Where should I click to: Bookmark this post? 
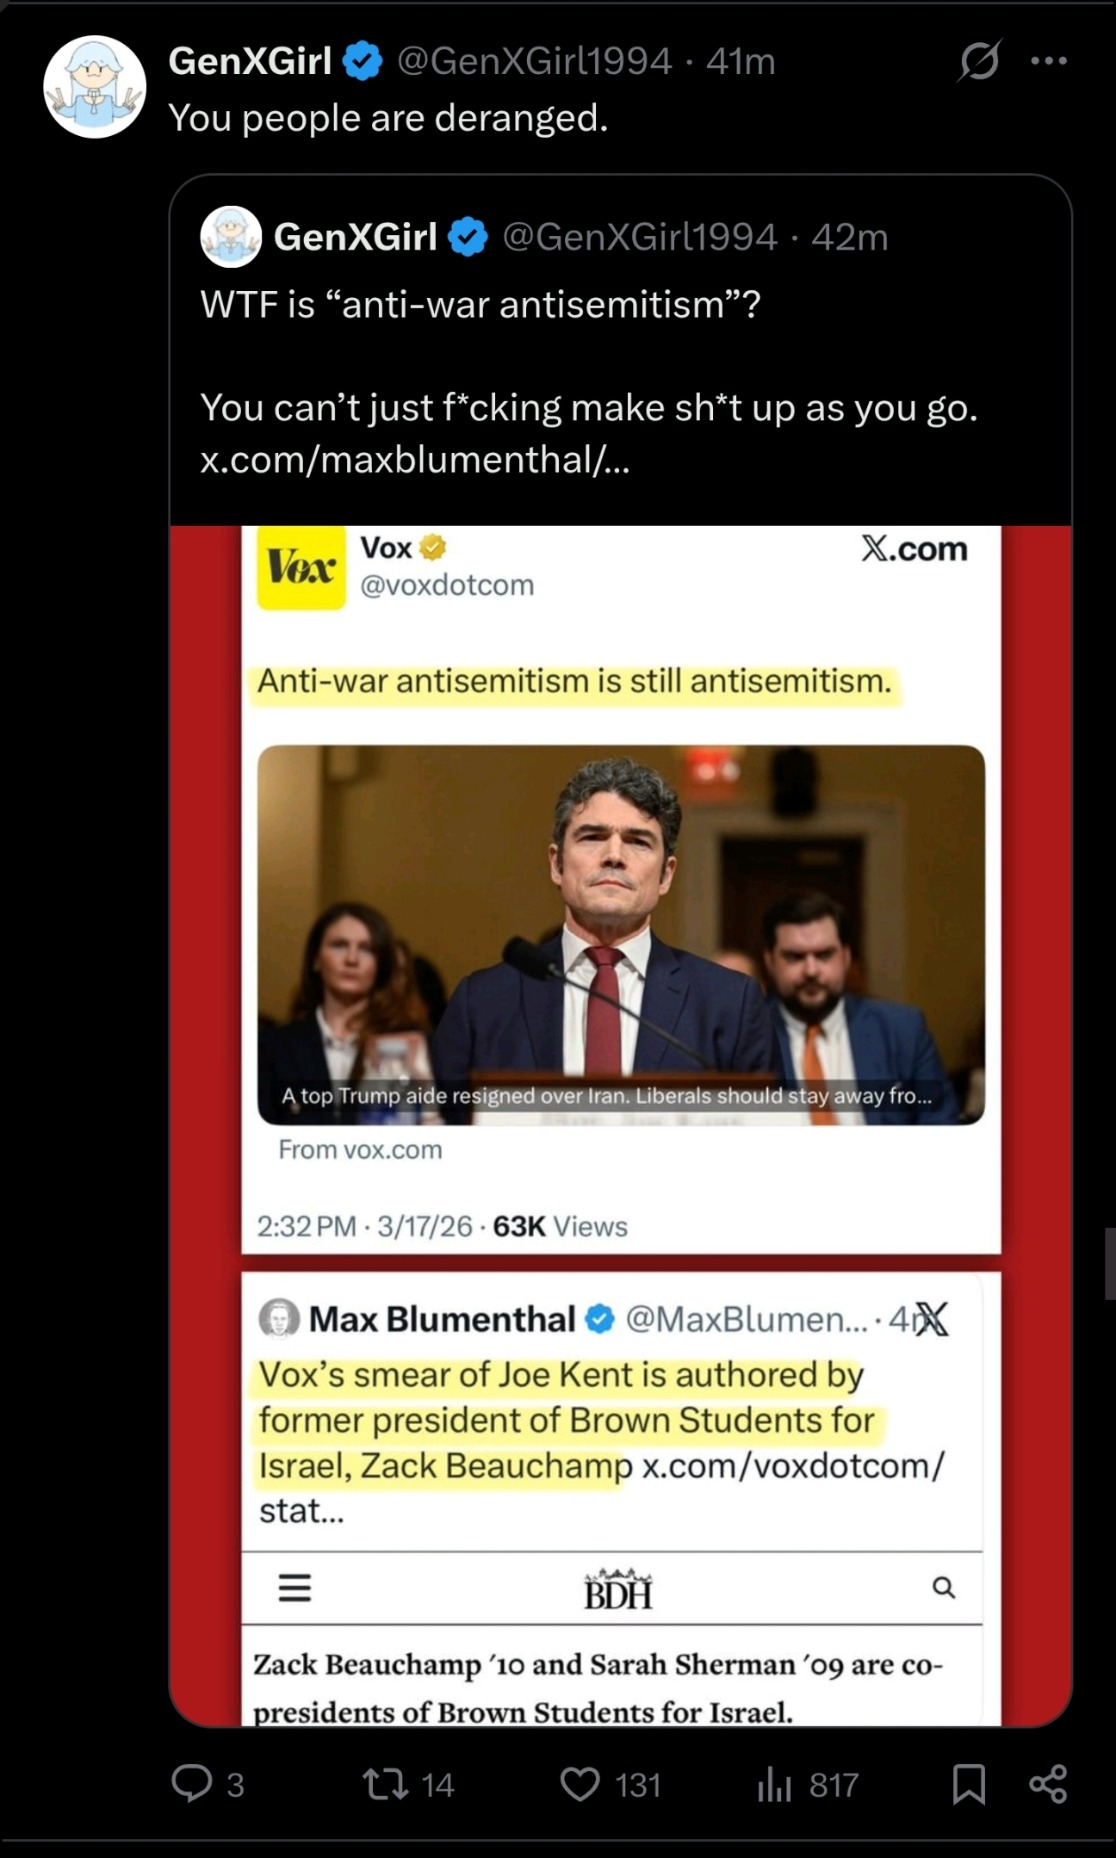(968, 1783)
